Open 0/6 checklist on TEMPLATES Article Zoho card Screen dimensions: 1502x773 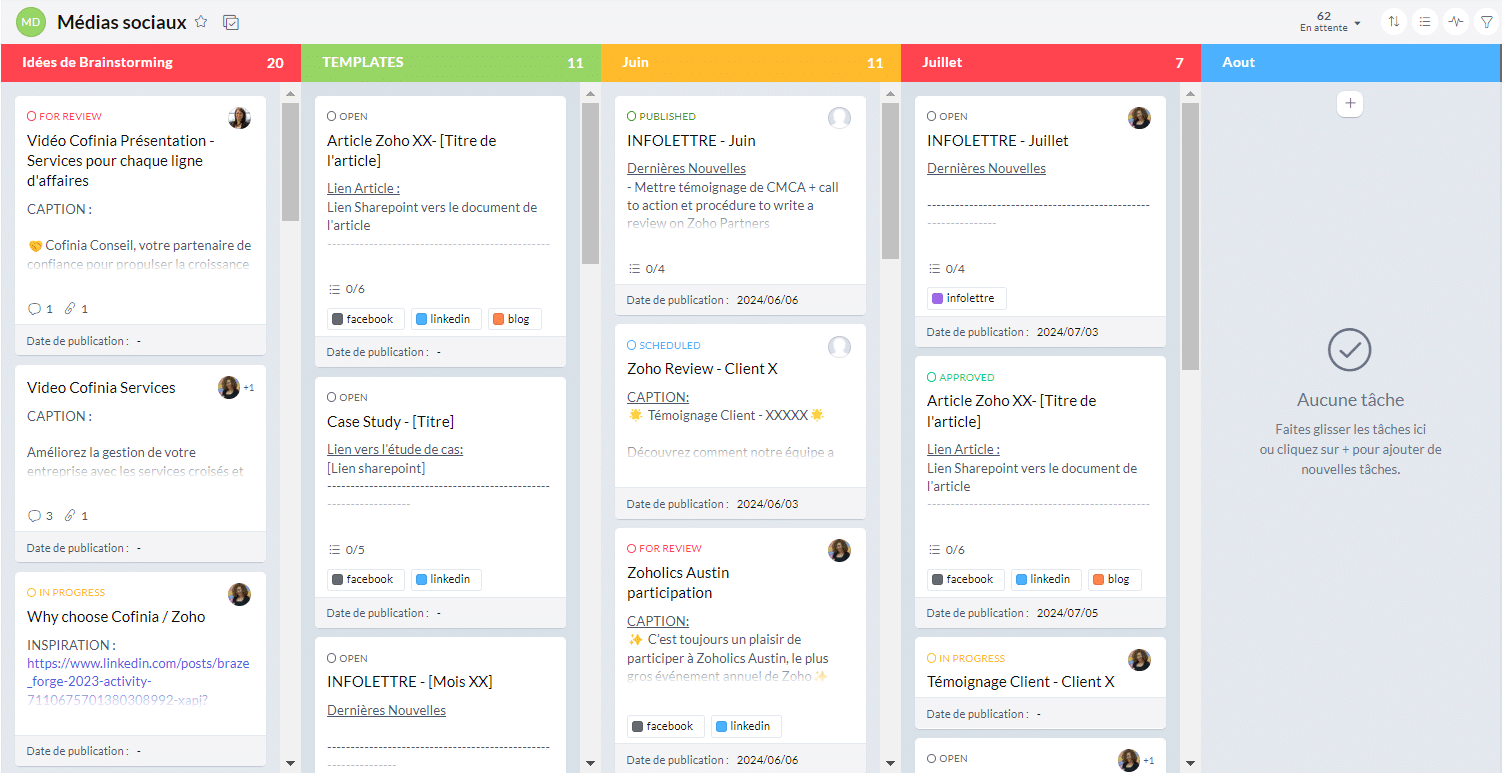(x=346, y=289)
